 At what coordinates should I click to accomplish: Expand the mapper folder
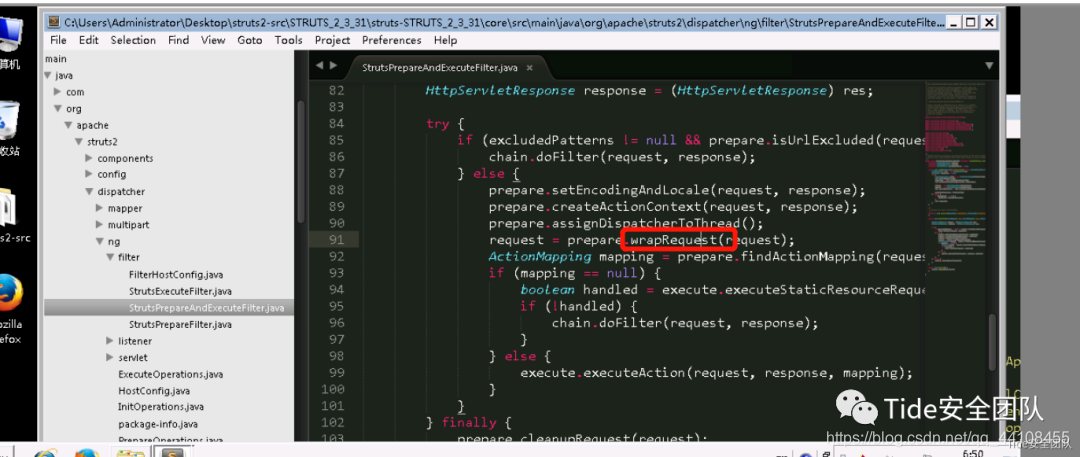pyautogui.click(x=99, y=208)
